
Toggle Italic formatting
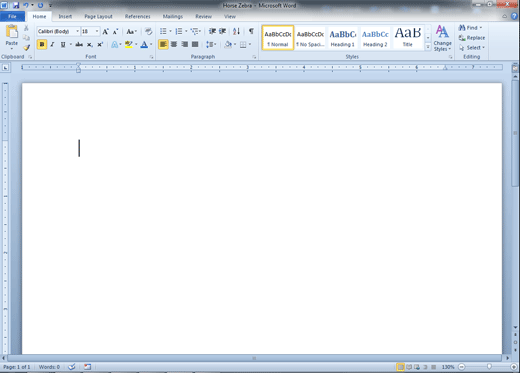(x=52, y=44)
